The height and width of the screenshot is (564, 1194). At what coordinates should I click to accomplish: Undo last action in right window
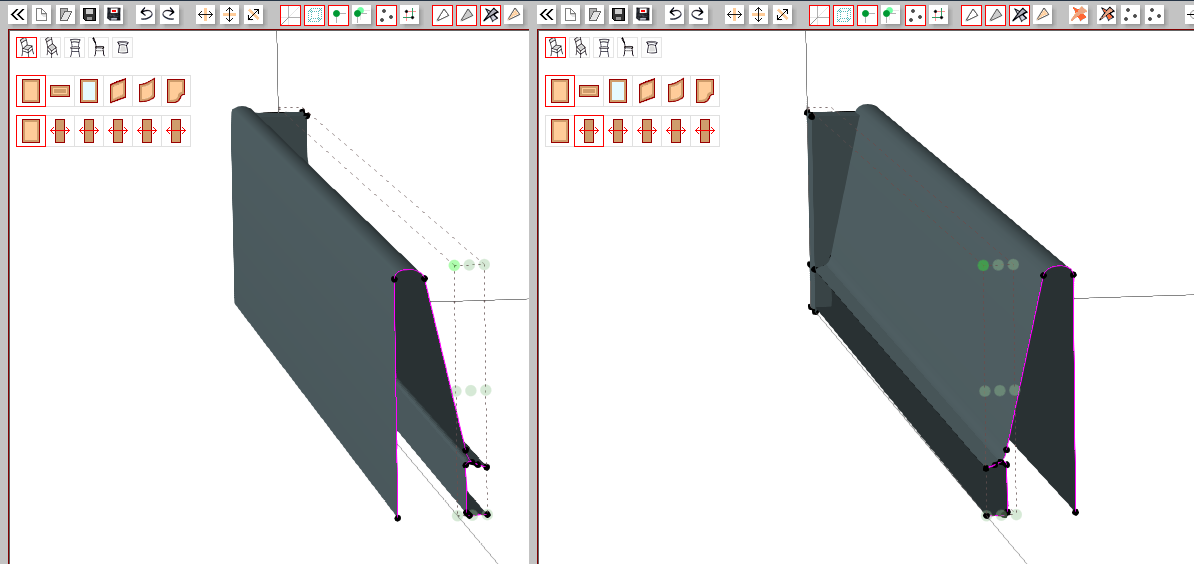click(675, 14)
